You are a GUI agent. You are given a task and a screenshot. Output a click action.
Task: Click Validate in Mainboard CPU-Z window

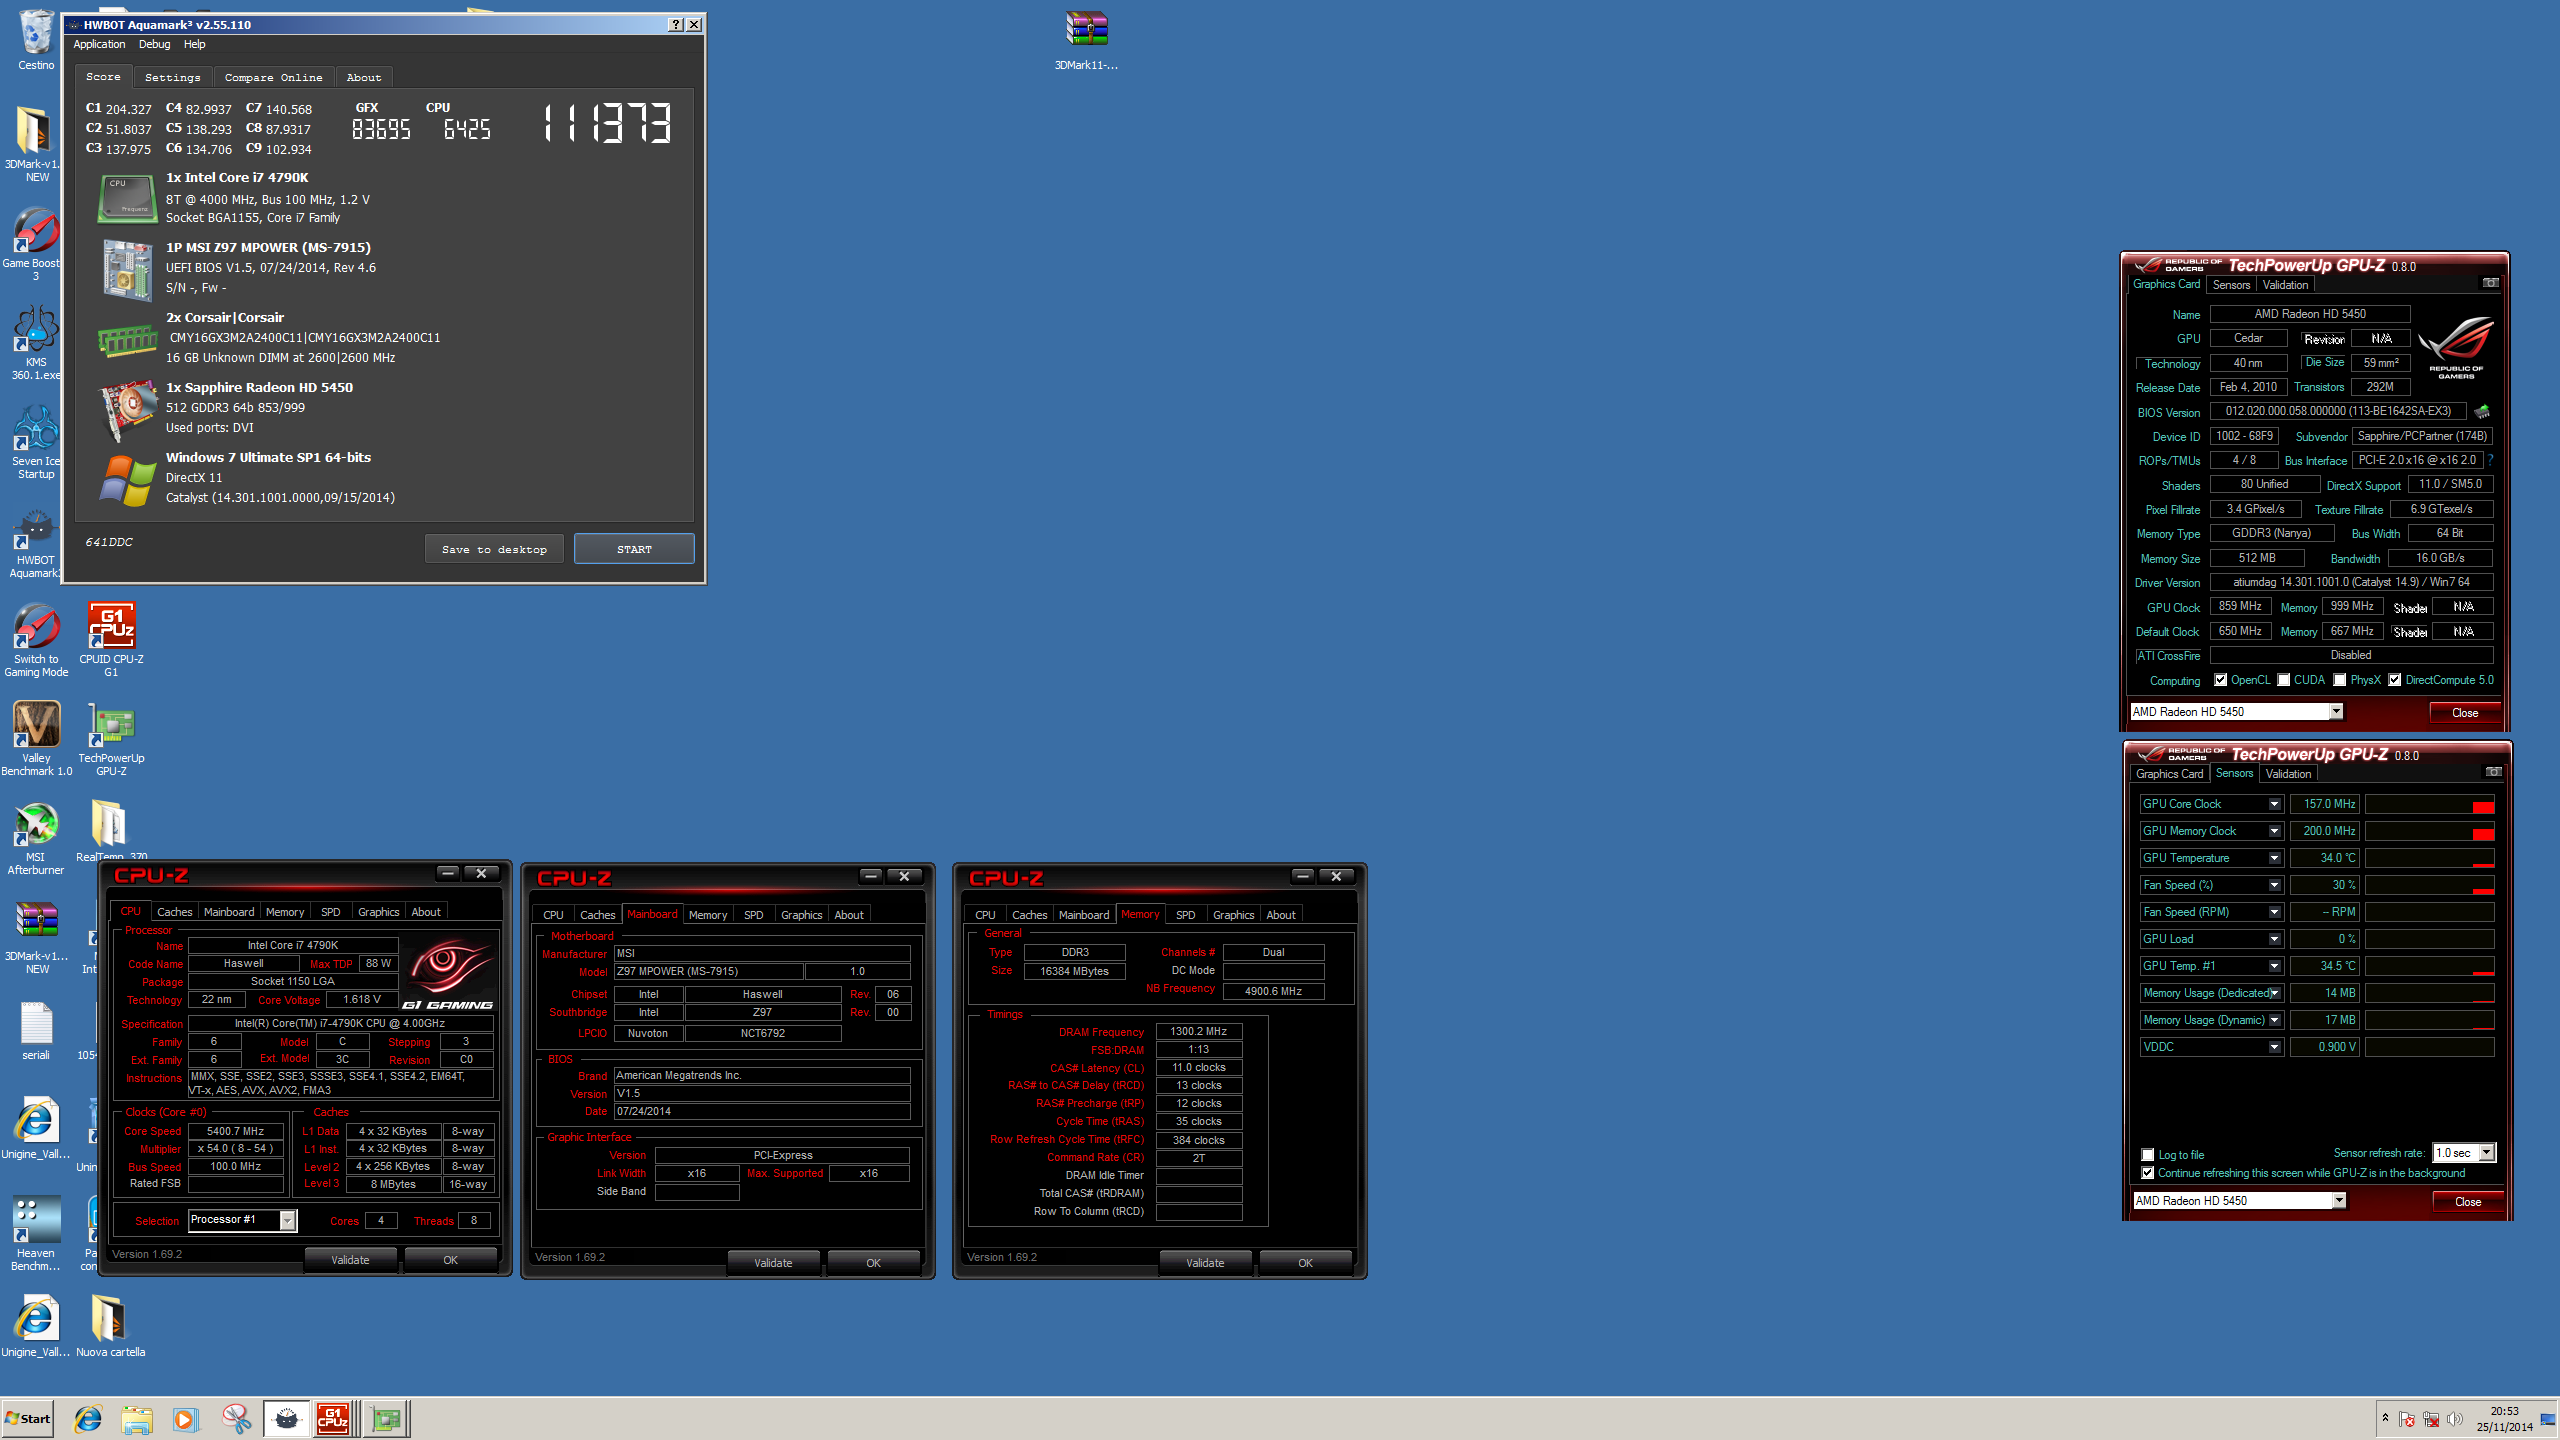point(773,1263)
